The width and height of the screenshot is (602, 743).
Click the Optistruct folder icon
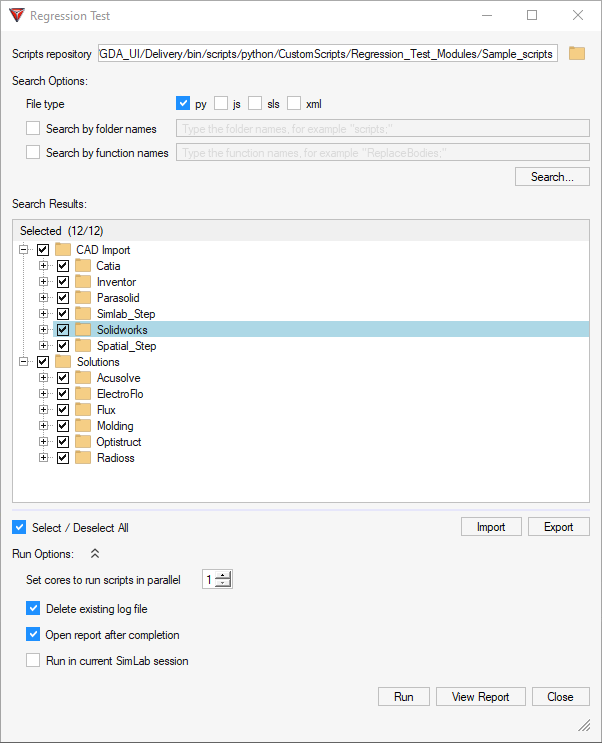point(83,442)
